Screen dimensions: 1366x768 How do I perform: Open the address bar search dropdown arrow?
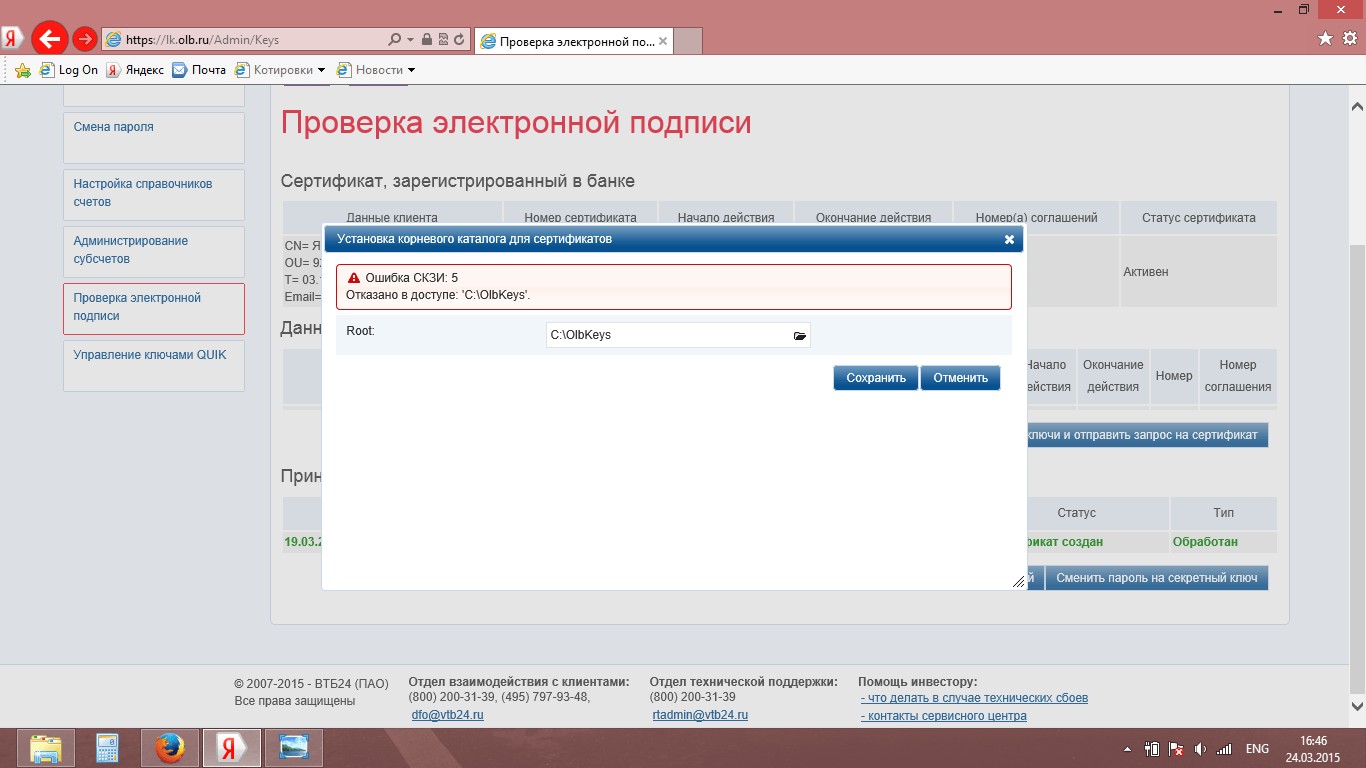tap(410, 40)
